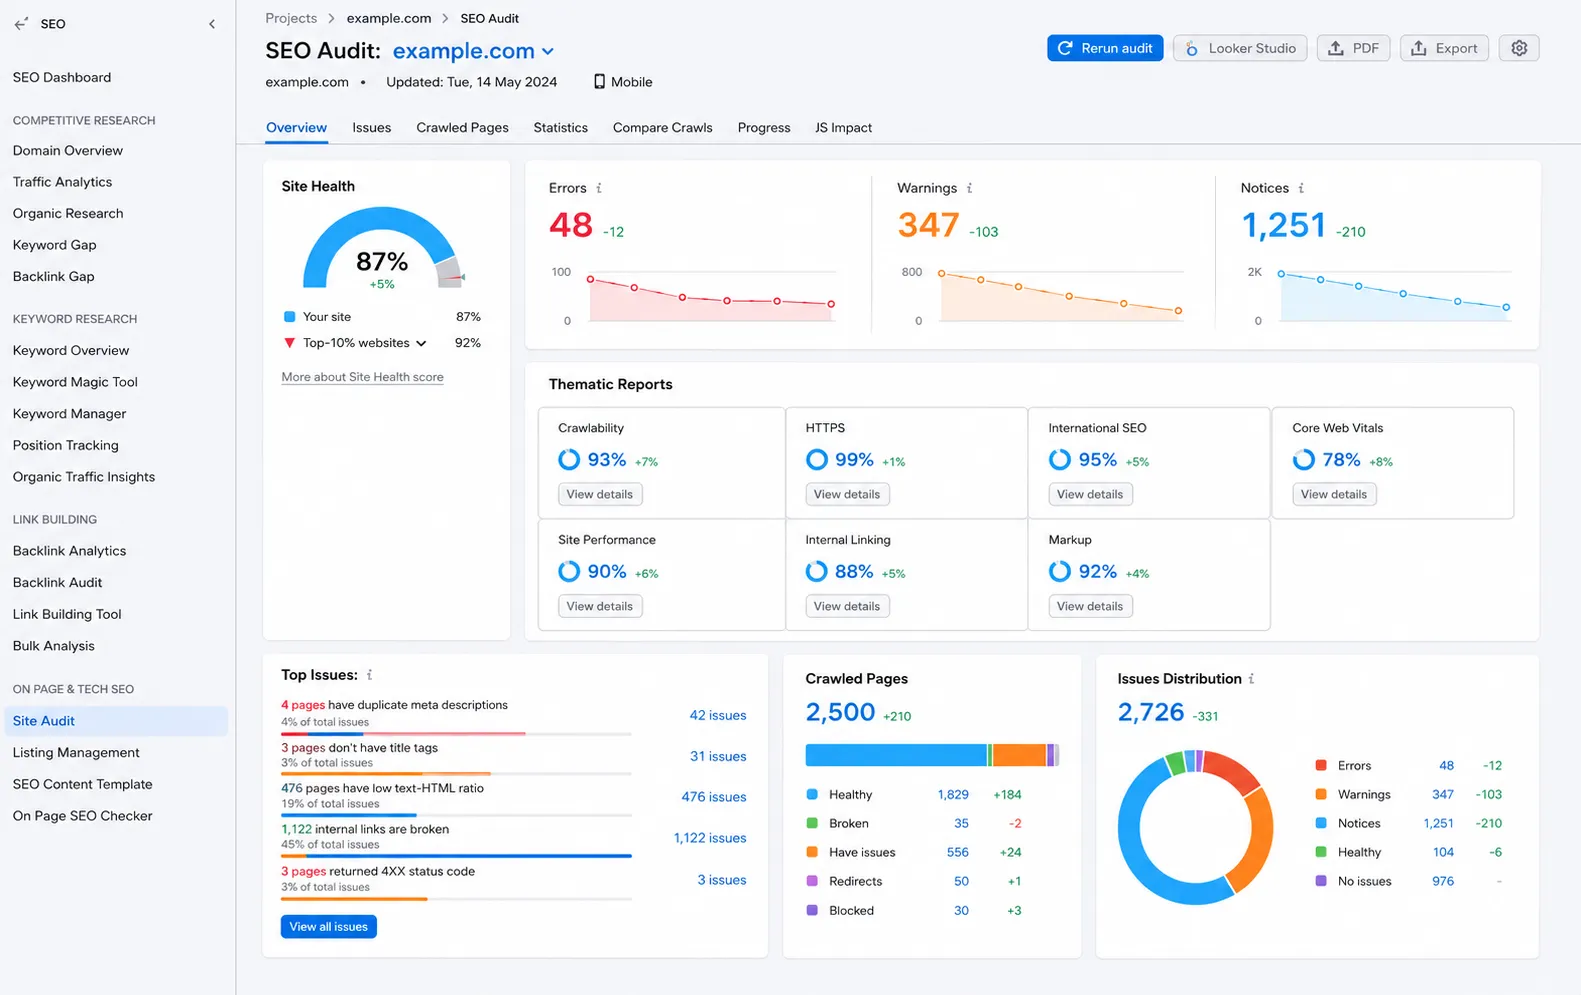Viewport: 1581px width, 995px height.
Task: Click the Healthy blue swatch under Crawled Pages
Action: (812, 794)
